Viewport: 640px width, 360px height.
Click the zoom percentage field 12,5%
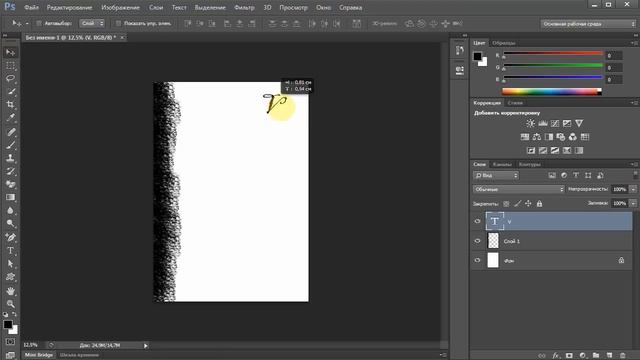(31, 345)
